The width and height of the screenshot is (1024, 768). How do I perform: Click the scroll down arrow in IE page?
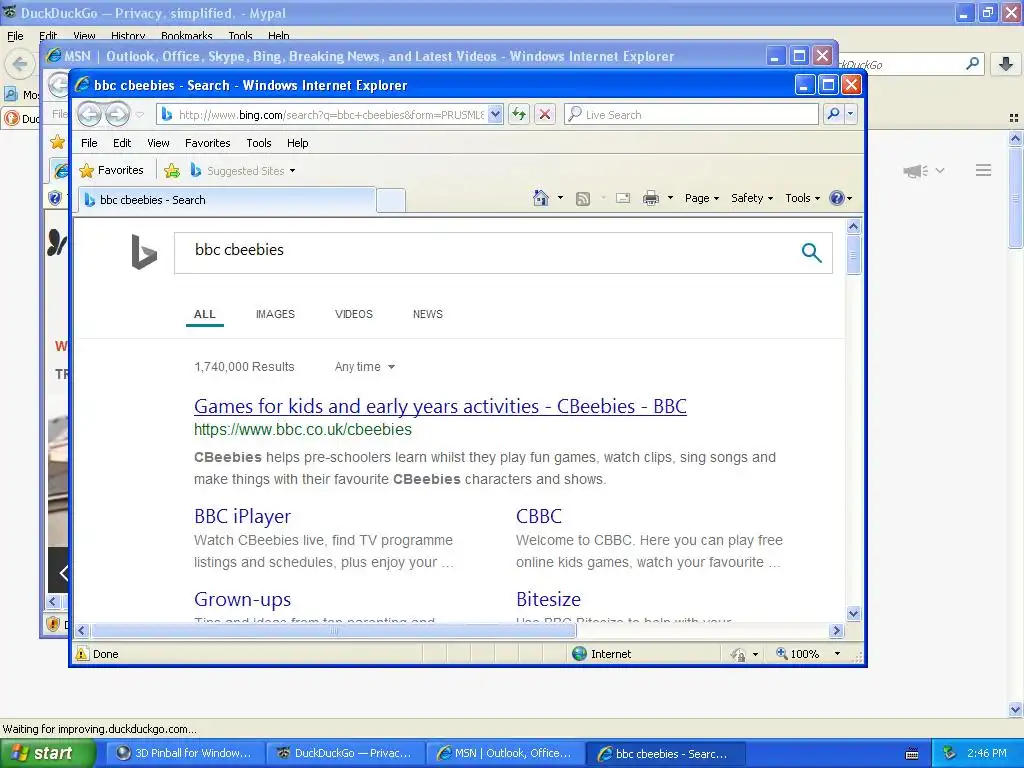click(x=853, y=613)
